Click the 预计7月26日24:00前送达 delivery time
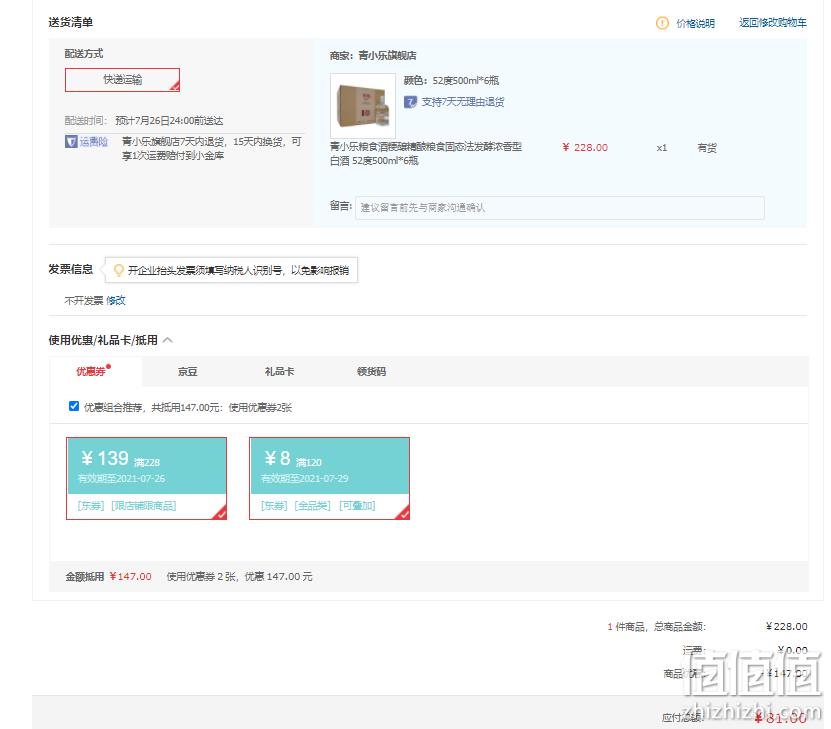This screenshot has width=831, height=729. (169, 121)
